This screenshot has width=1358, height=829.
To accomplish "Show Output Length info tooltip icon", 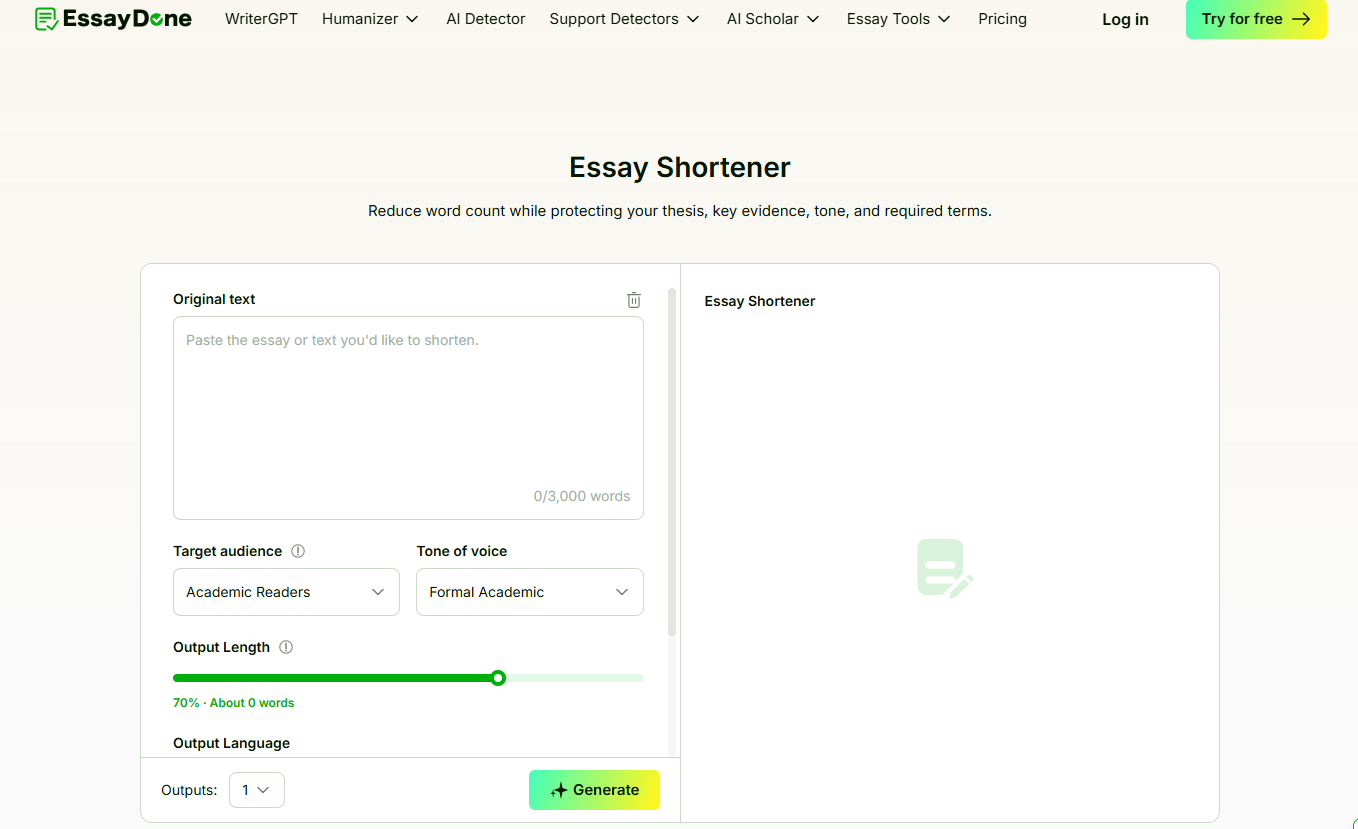I will 286,647.
